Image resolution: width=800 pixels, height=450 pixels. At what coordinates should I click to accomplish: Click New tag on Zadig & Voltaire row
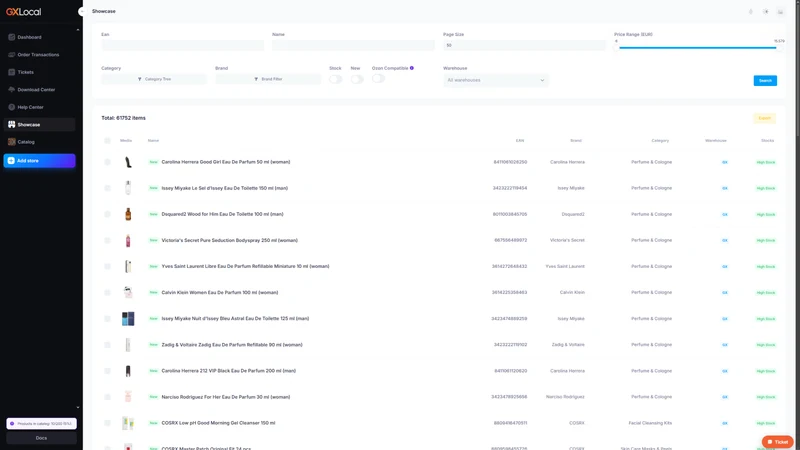coord(153,344)
